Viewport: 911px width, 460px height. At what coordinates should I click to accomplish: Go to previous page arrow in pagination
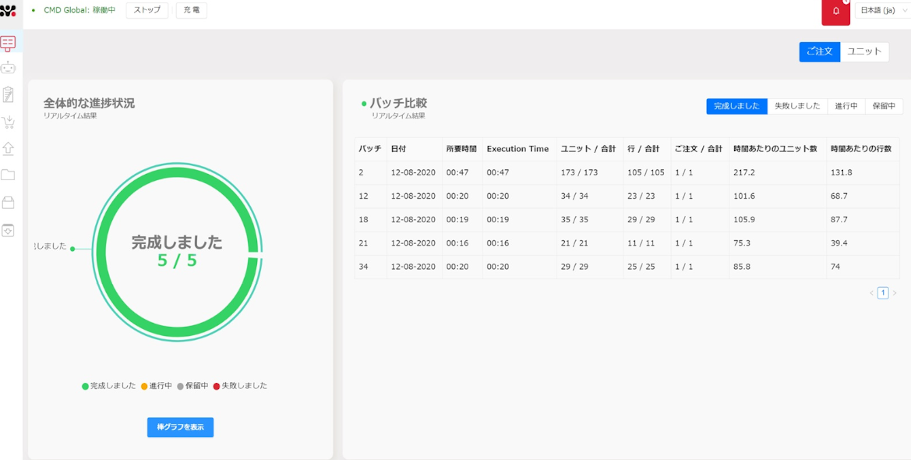point(871,293)
